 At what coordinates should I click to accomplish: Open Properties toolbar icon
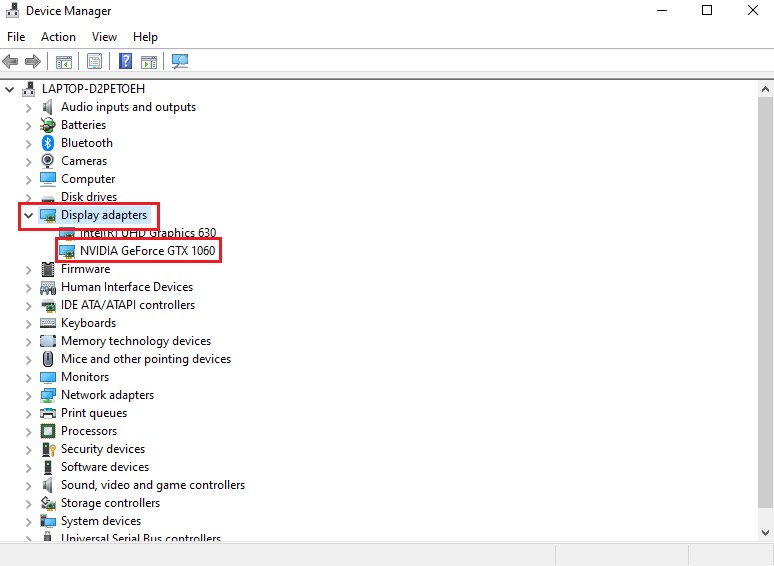[x=94, y=62]
